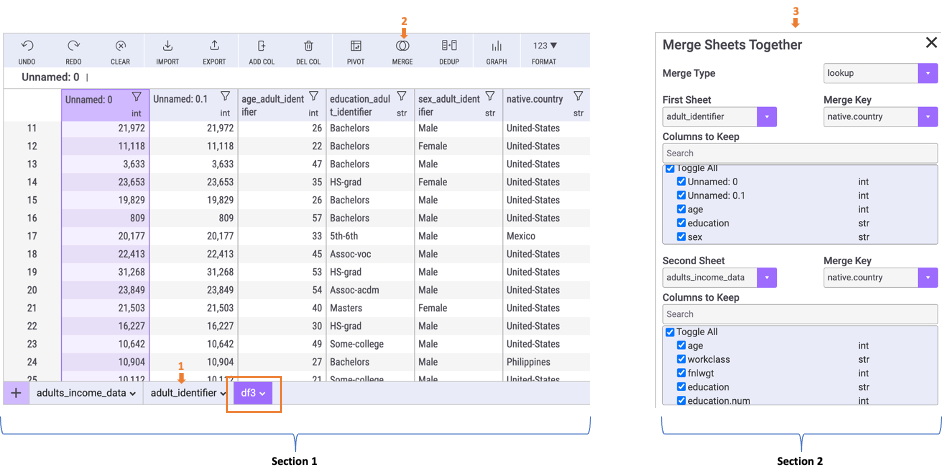Click the Format number button

coord(544,46)
